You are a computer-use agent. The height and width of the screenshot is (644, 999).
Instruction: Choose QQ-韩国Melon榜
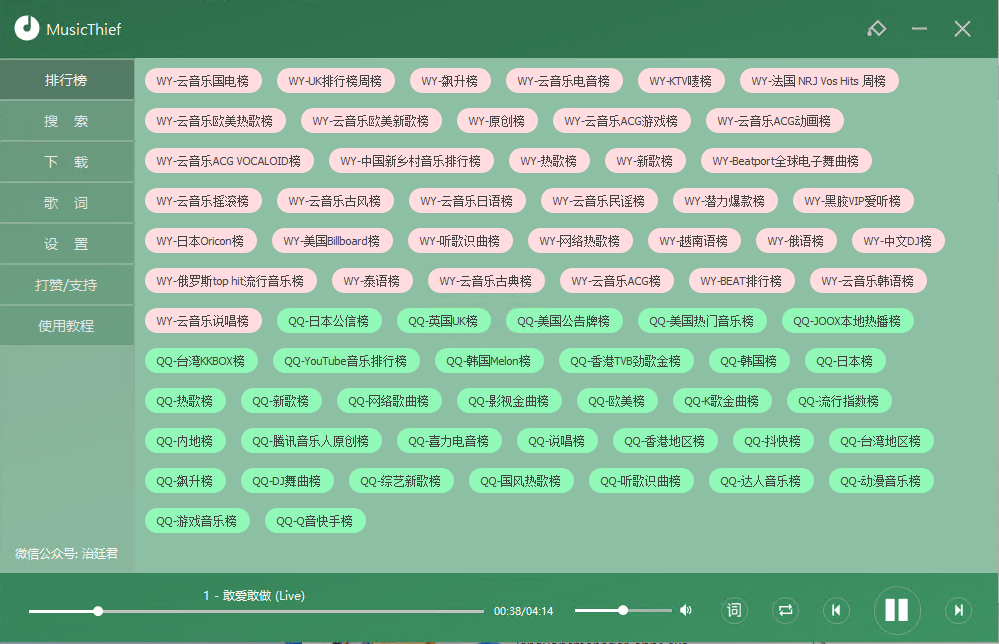[x=489, y=361]
